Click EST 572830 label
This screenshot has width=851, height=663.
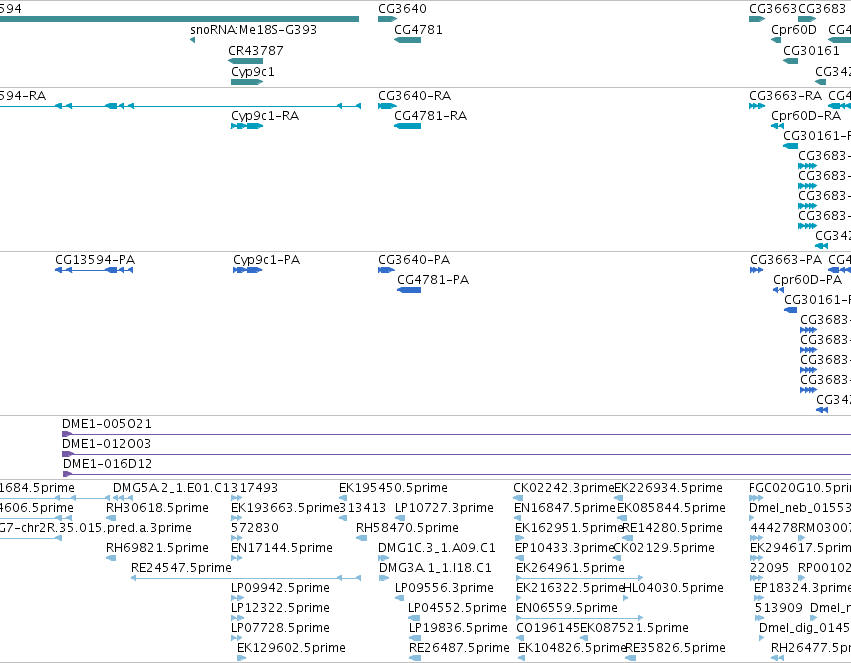tap(255, 528)
